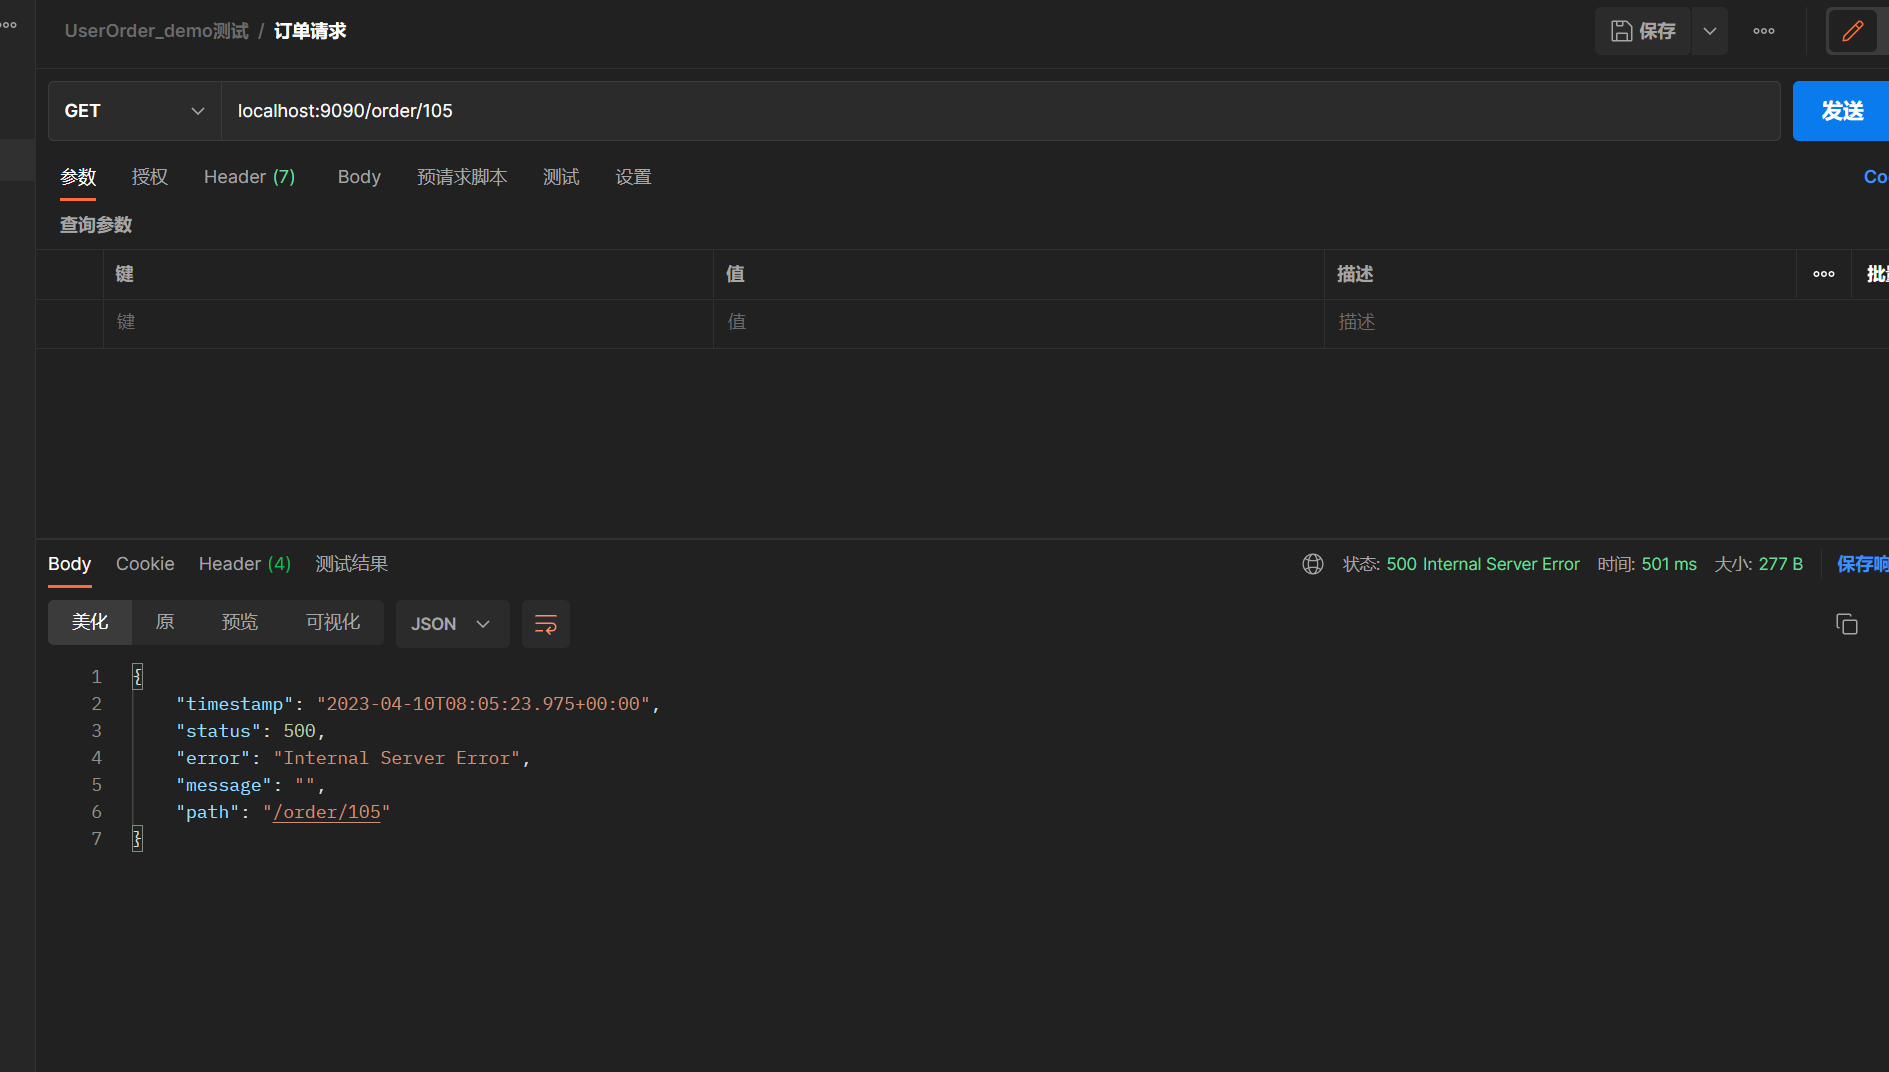Click the 500 Internal Server Error status
Screen dimensions: 1889x1072
tap(1483, 564)
